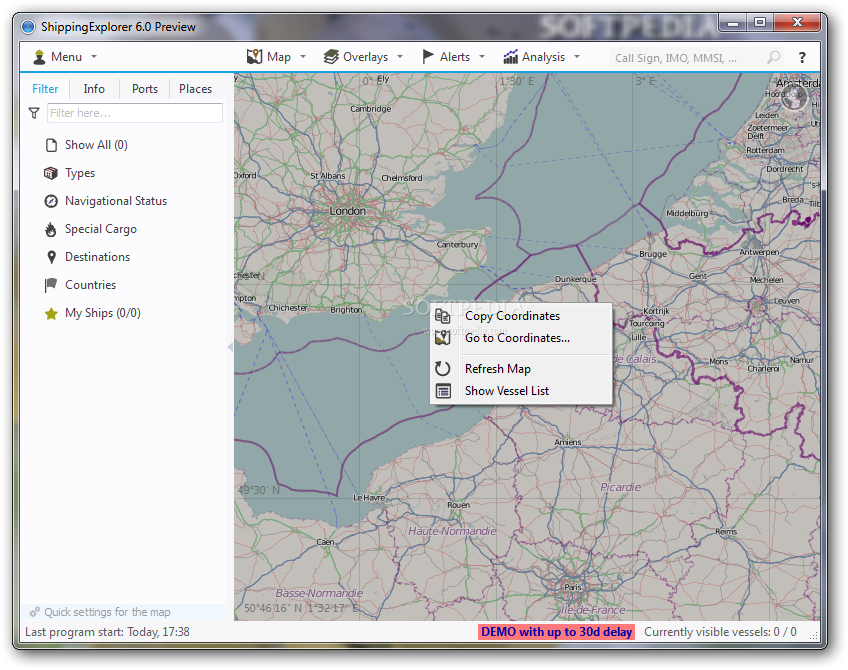Click the My Ships star icon

[x=51, y=314]
